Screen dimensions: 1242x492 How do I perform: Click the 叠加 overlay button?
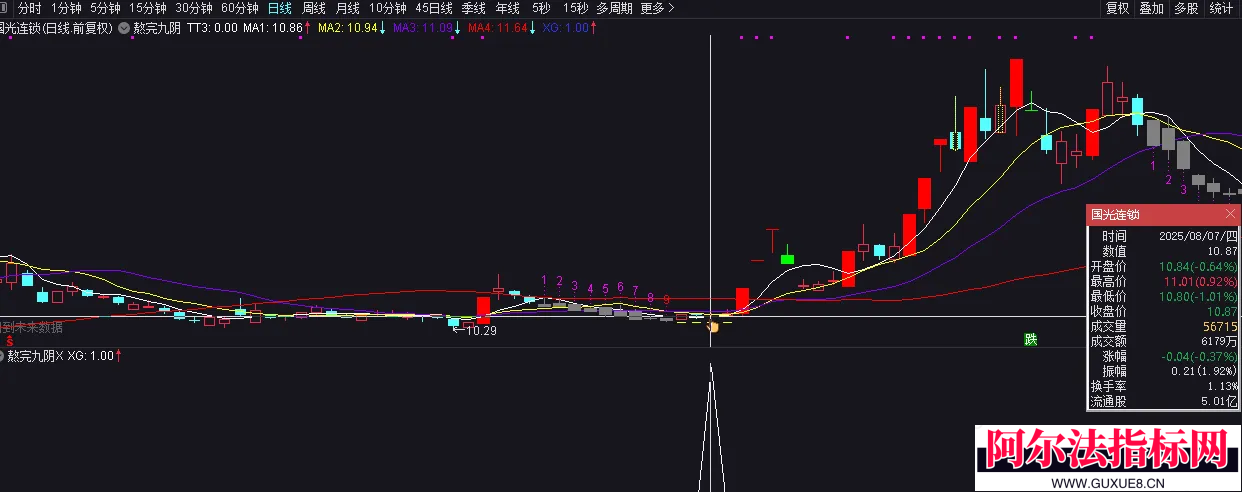(1151, 8)
